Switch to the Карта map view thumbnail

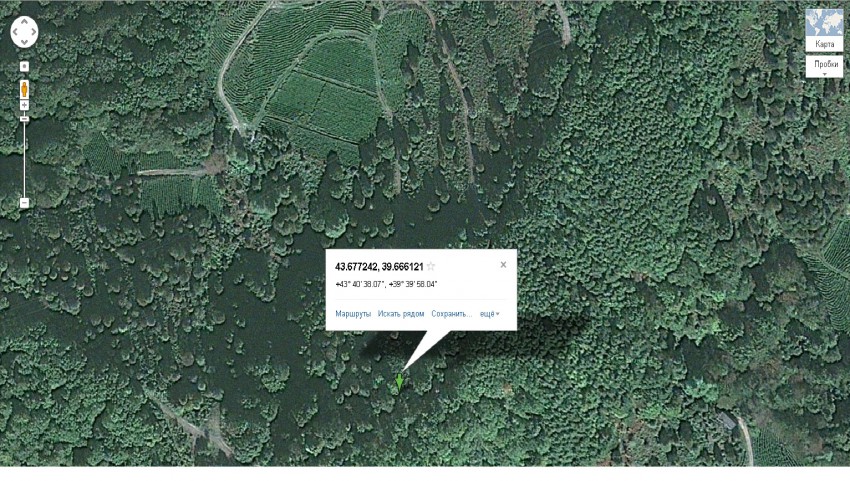(825, 30)
